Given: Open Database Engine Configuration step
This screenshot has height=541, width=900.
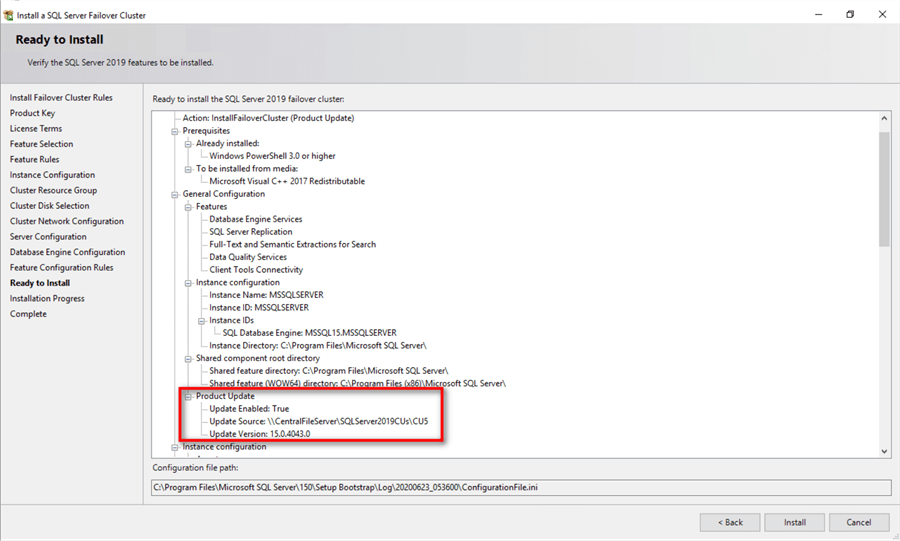Looking at the screenshot, I should (67, 252).
